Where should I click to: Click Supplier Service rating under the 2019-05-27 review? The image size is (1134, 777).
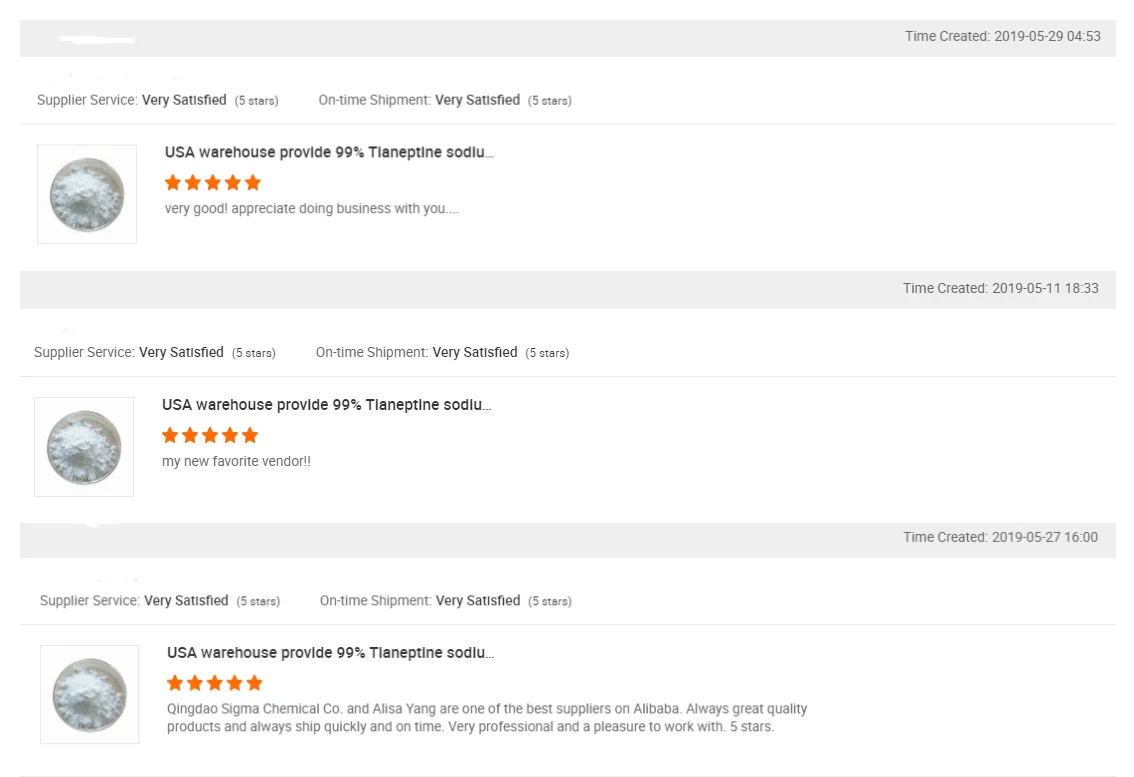click(x=160, y=601)
